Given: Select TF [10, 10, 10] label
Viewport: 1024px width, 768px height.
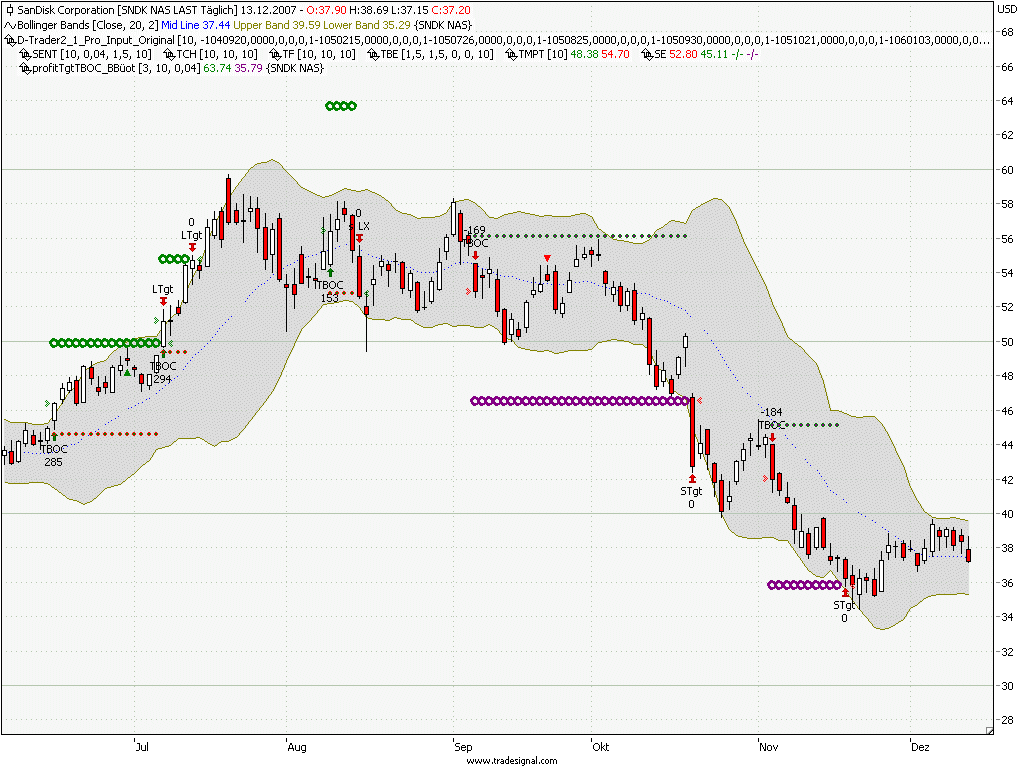Looking at the screenshot, I should pyautogui.click(x=319, y=54).
